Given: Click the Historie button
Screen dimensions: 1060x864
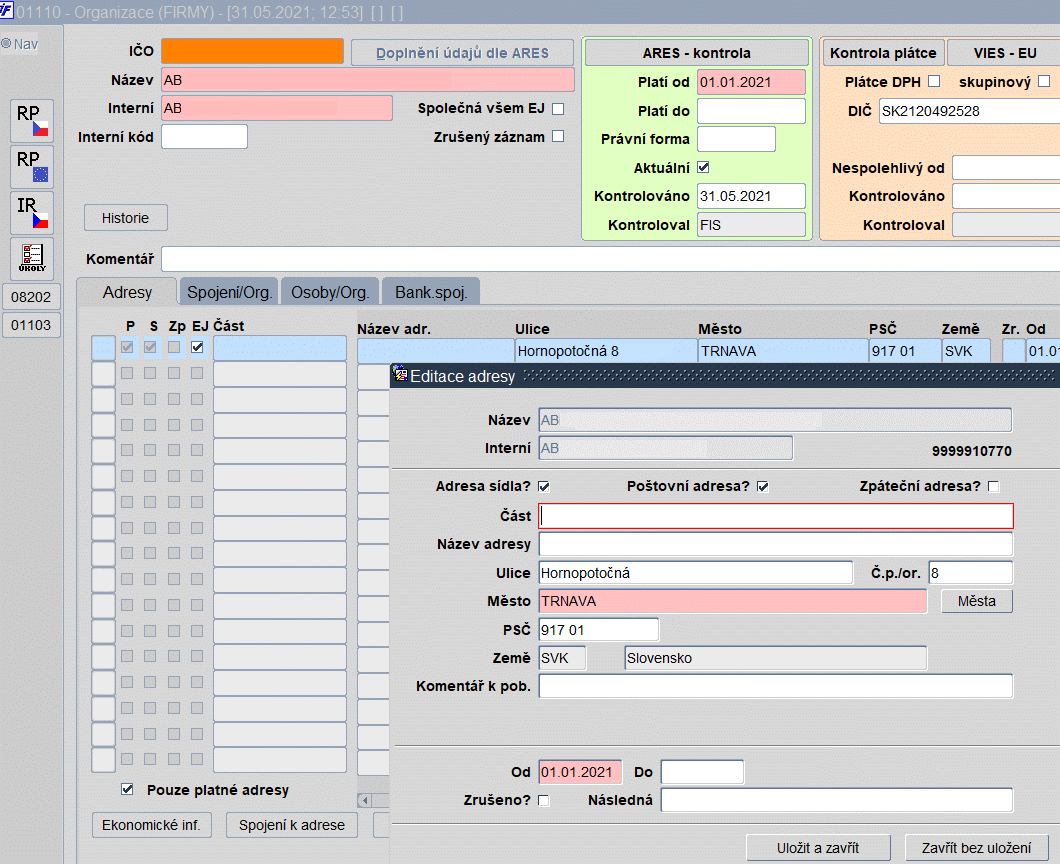Looking at the screenshot, I should click(126, 218).
